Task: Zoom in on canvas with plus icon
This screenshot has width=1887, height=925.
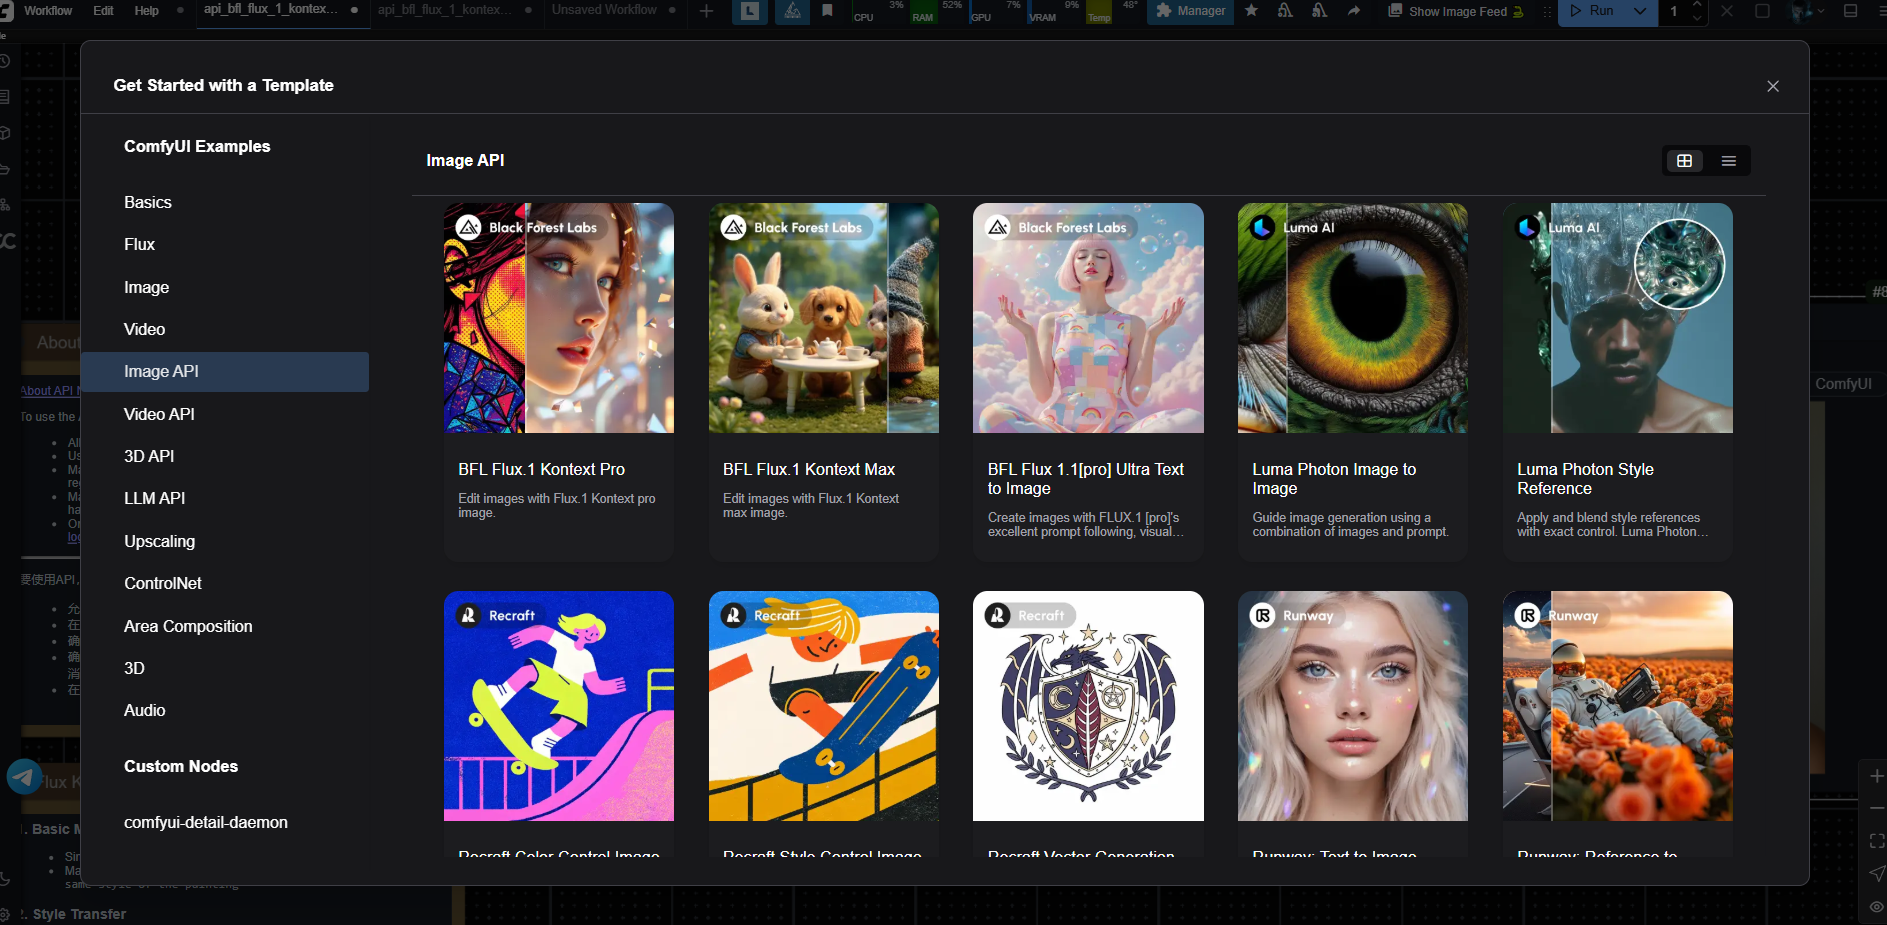Action: coord(1876,776)
